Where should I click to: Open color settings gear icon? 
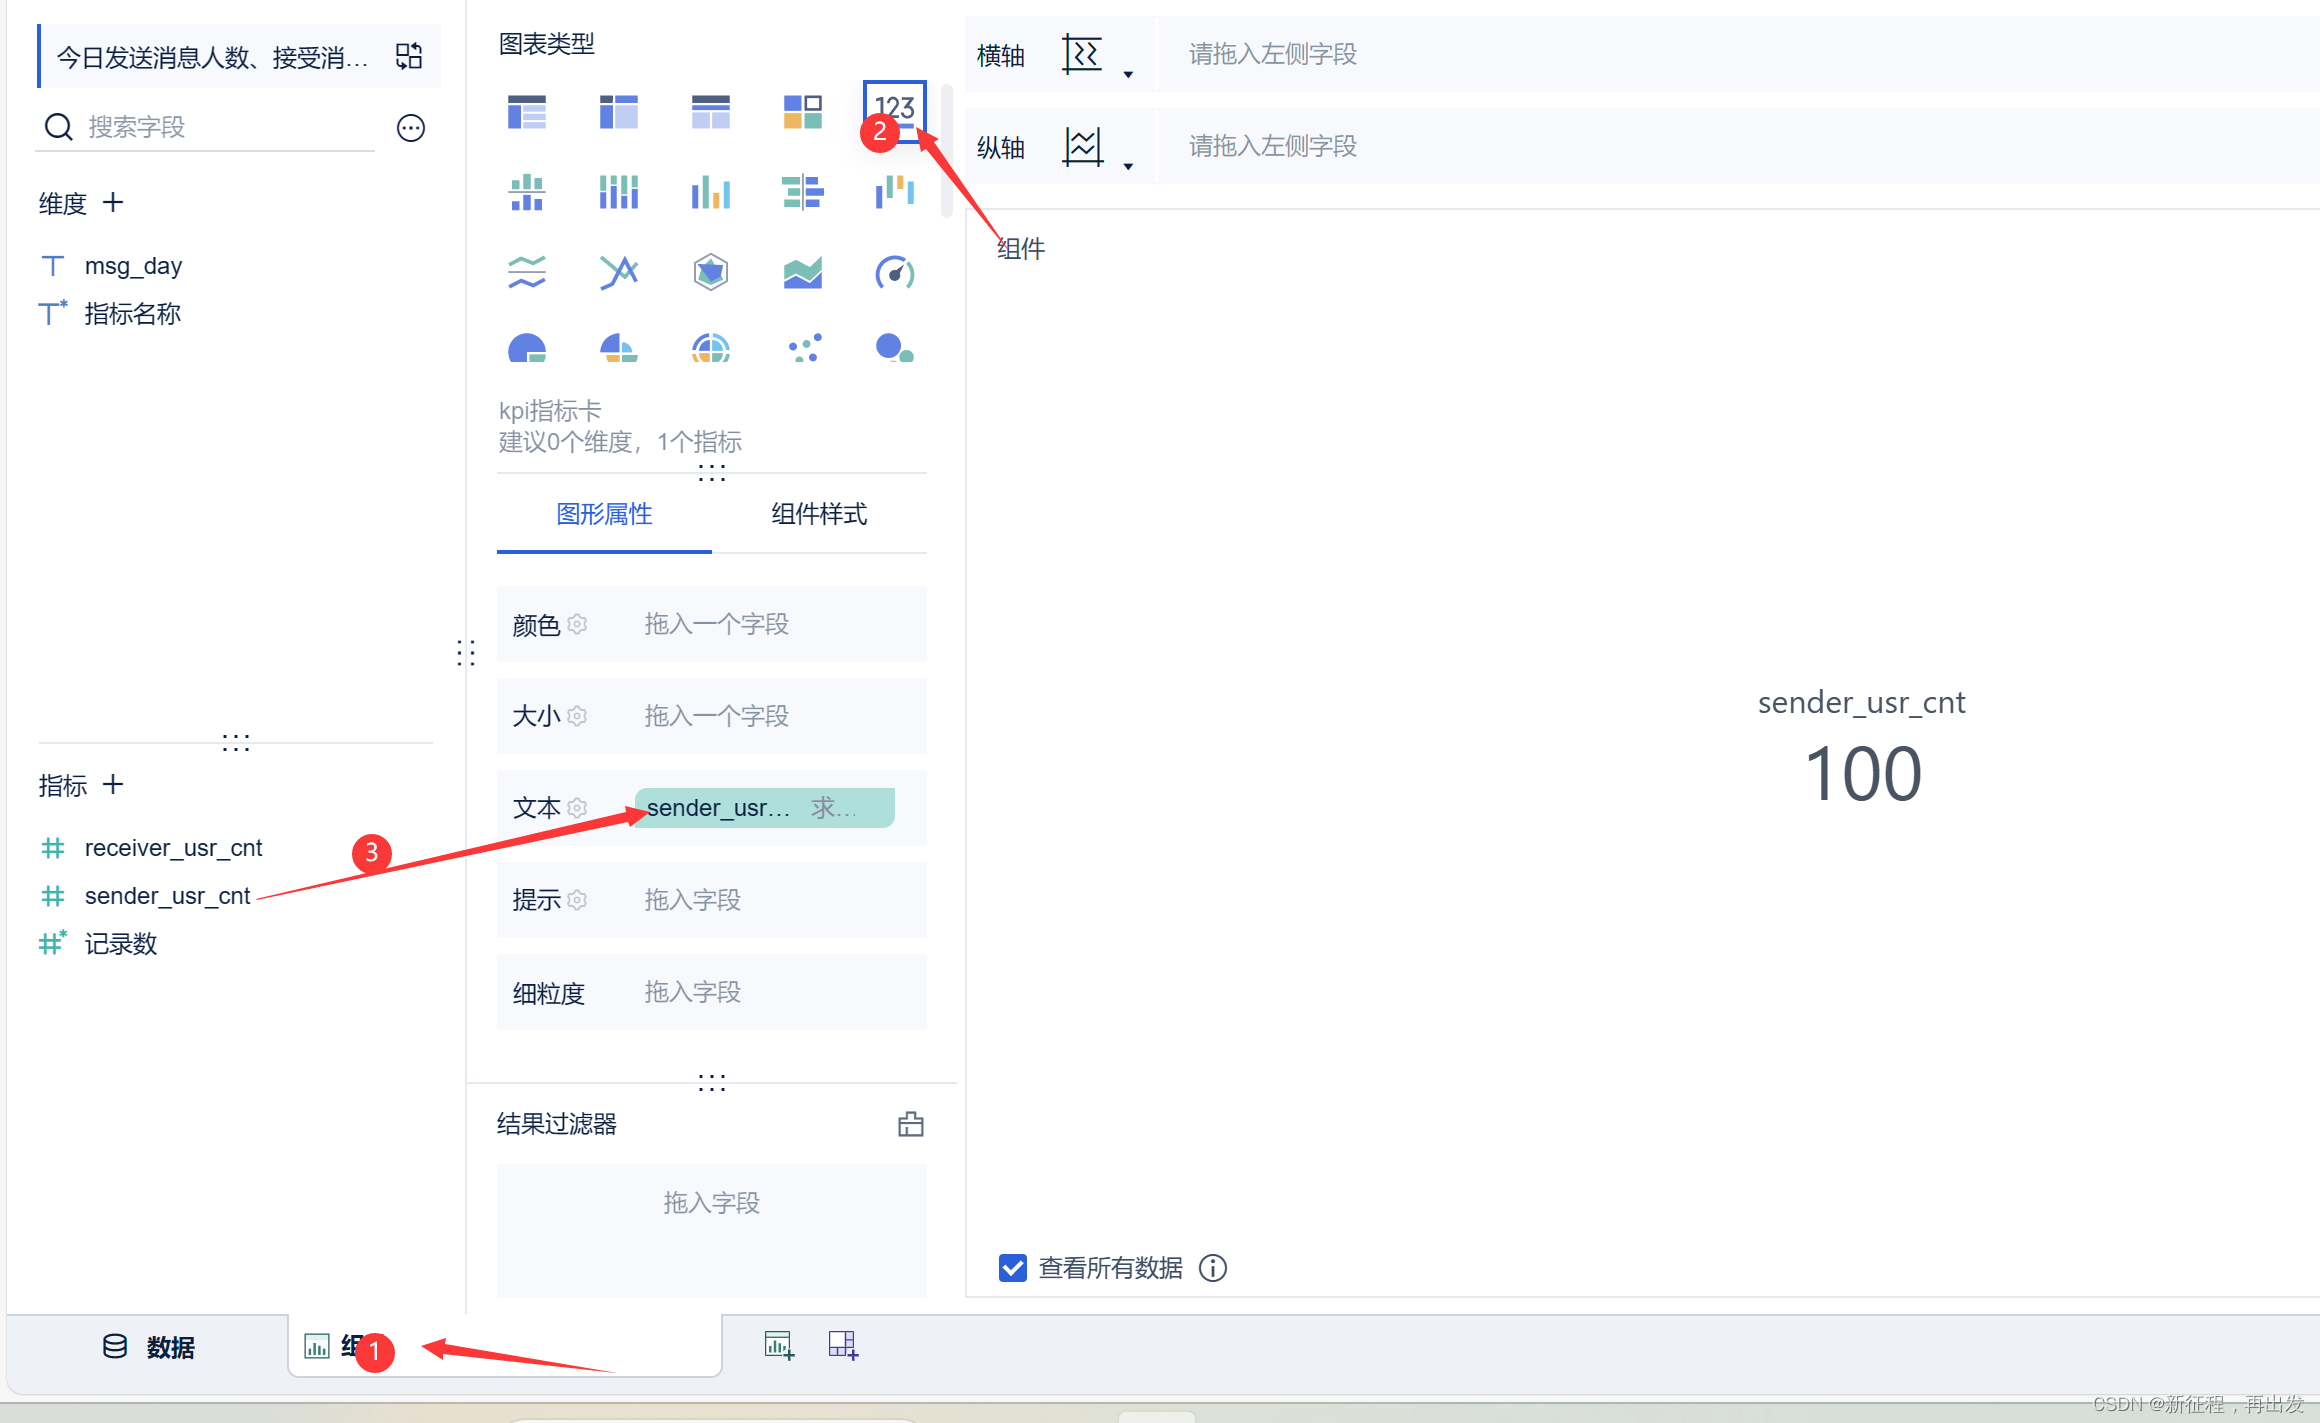(577, 624)
